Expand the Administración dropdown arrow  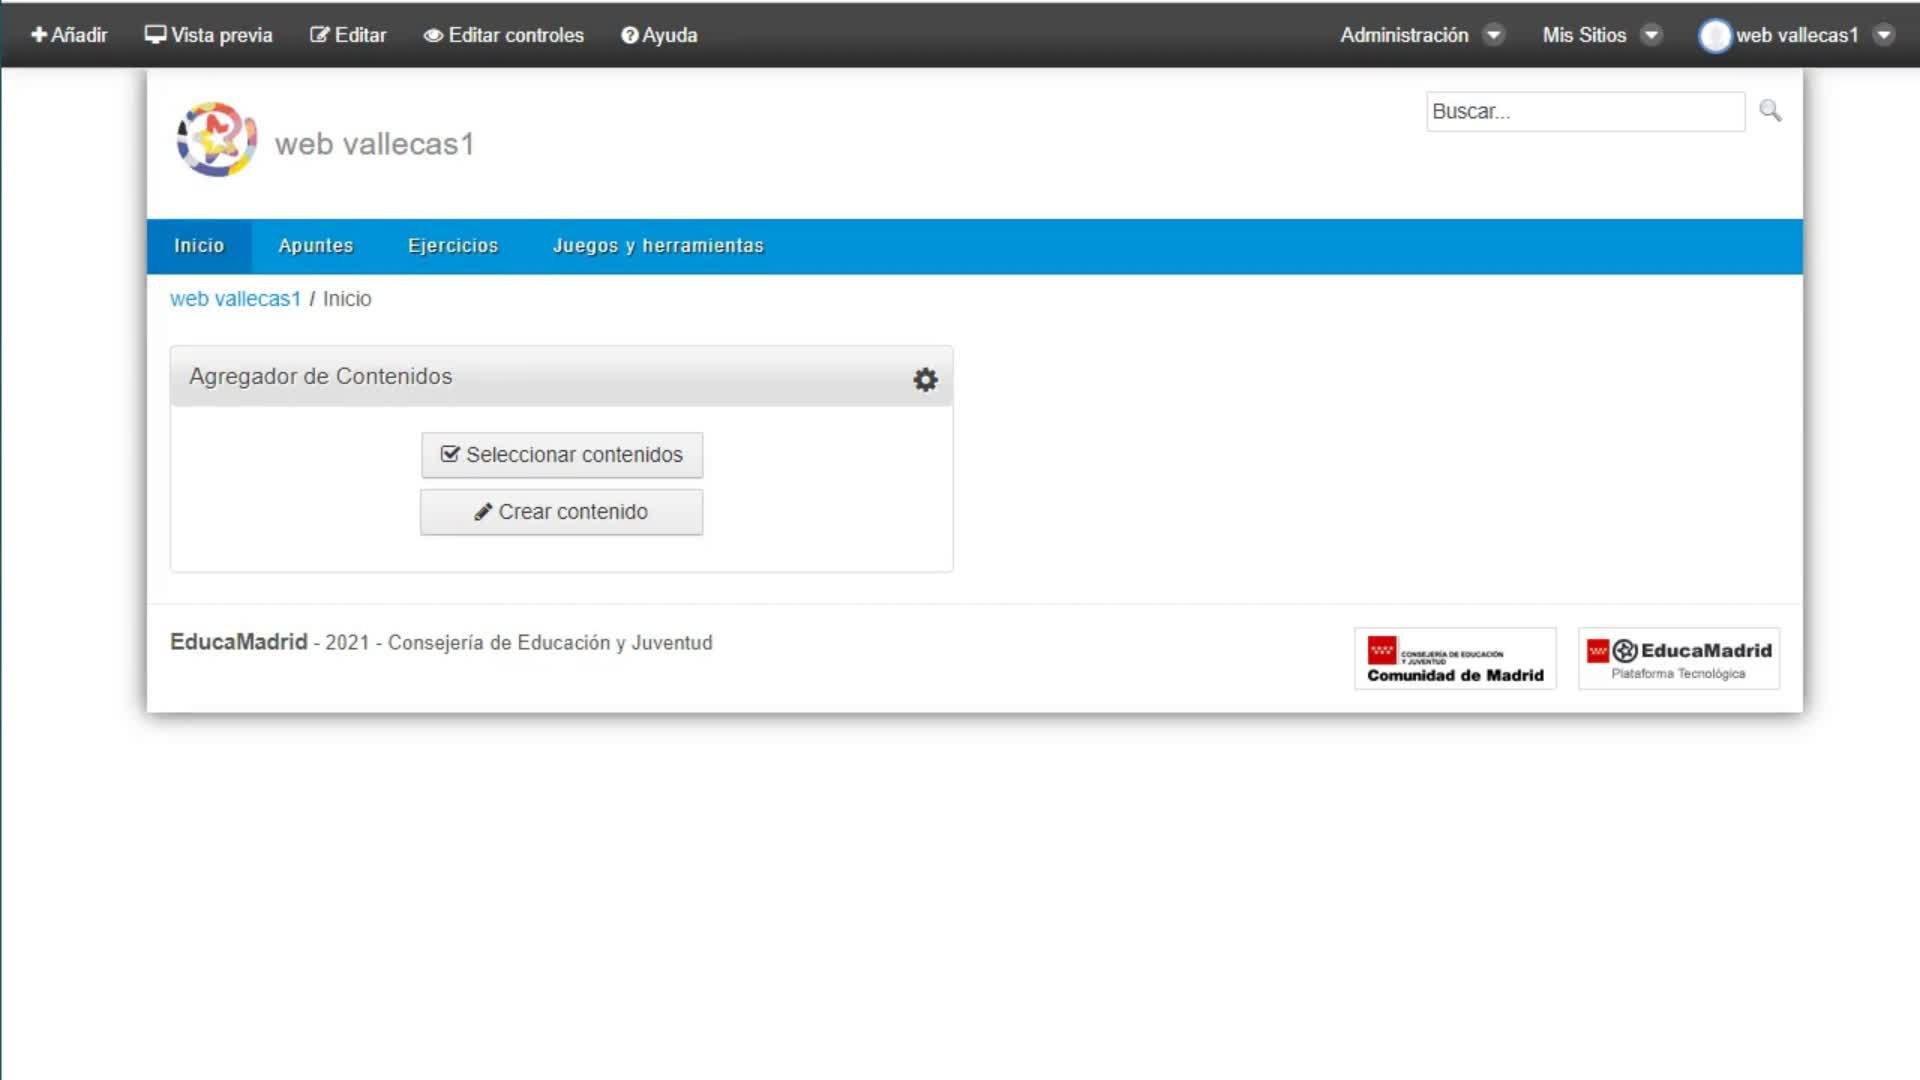coord(1494,35)
